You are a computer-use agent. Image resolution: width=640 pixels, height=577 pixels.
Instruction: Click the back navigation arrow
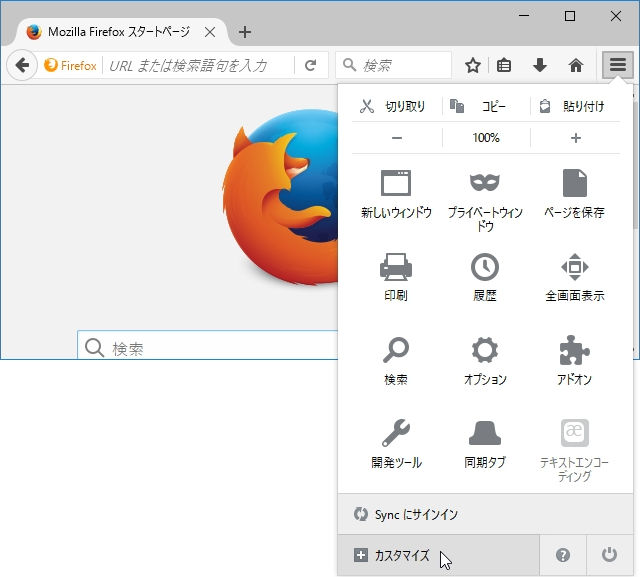pyautogui.click(x=22, y=65)
